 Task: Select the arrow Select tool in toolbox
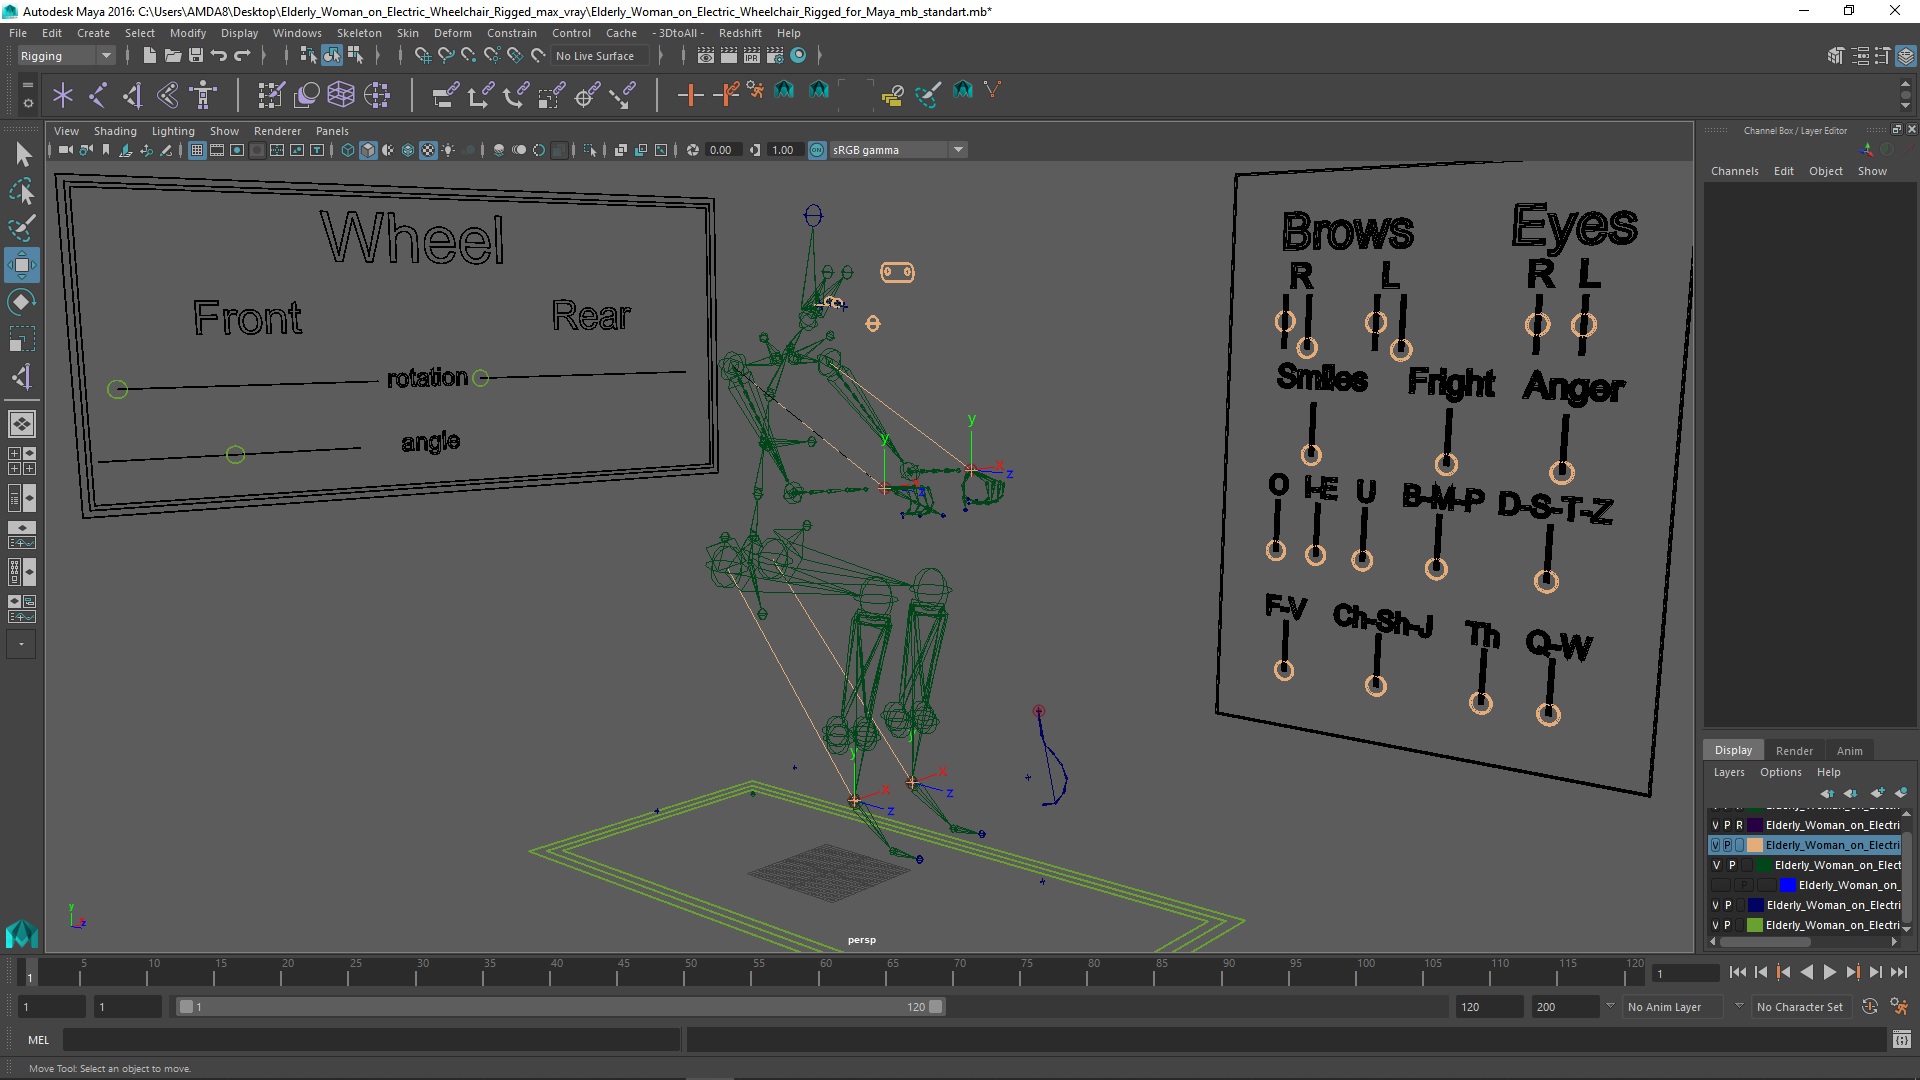pyautogui.click(x=22, y=154)
